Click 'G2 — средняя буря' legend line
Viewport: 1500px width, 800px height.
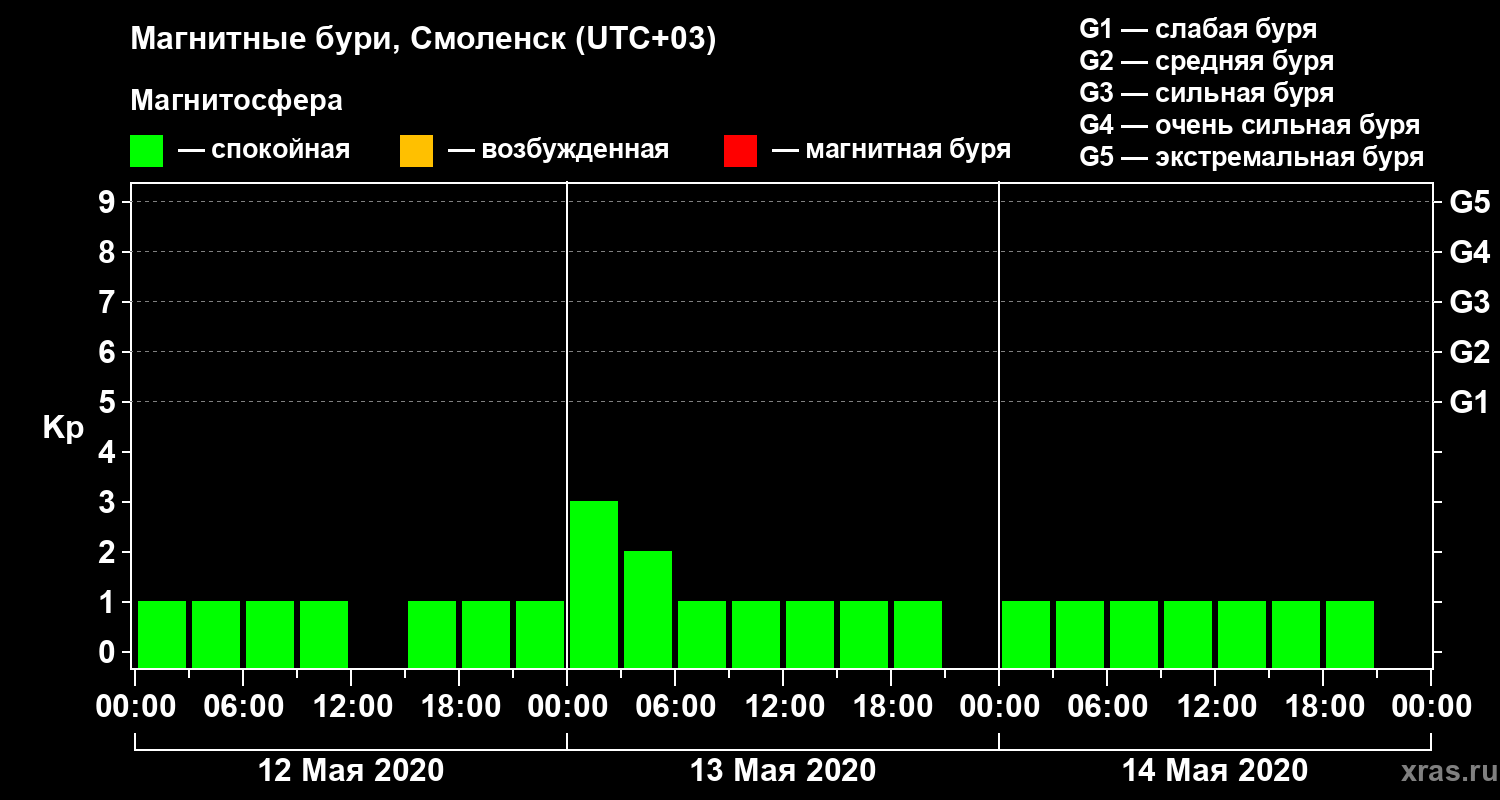tap(1207, 61)
